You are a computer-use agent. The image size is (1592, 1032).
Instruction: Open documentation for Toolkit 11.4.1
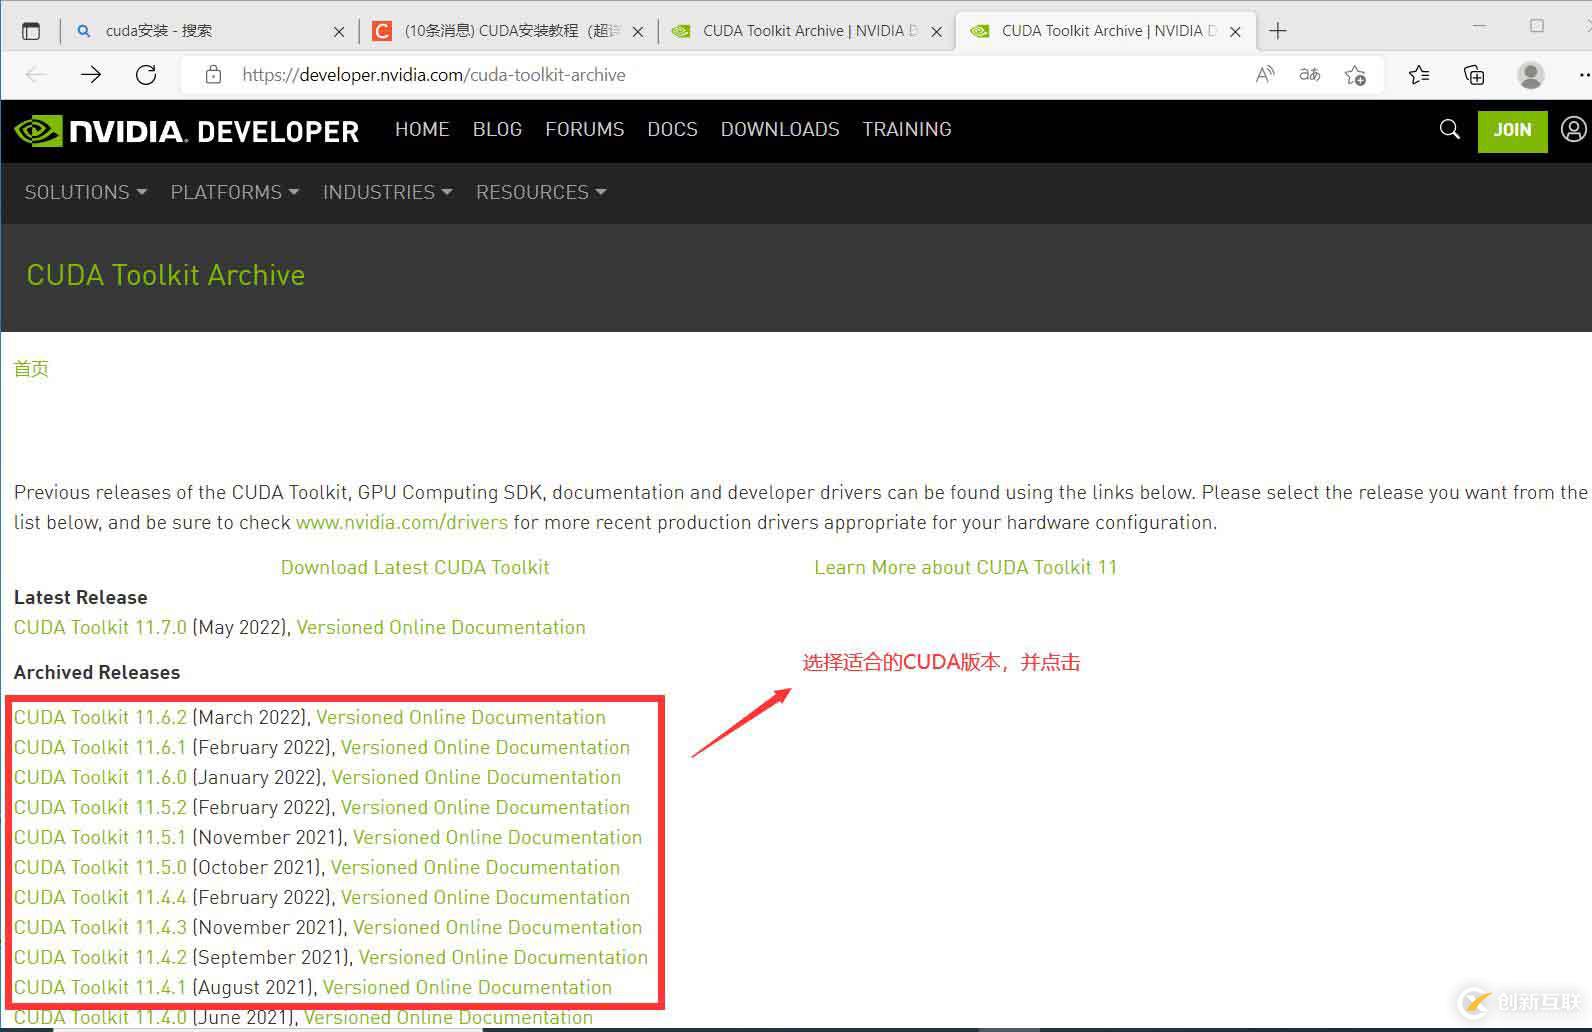[x=467, y=987]
